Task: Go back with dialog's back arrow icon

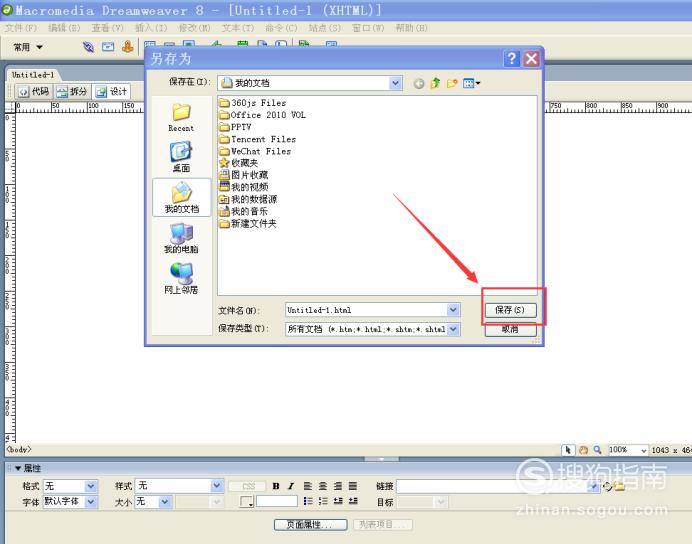Action: 419,83
